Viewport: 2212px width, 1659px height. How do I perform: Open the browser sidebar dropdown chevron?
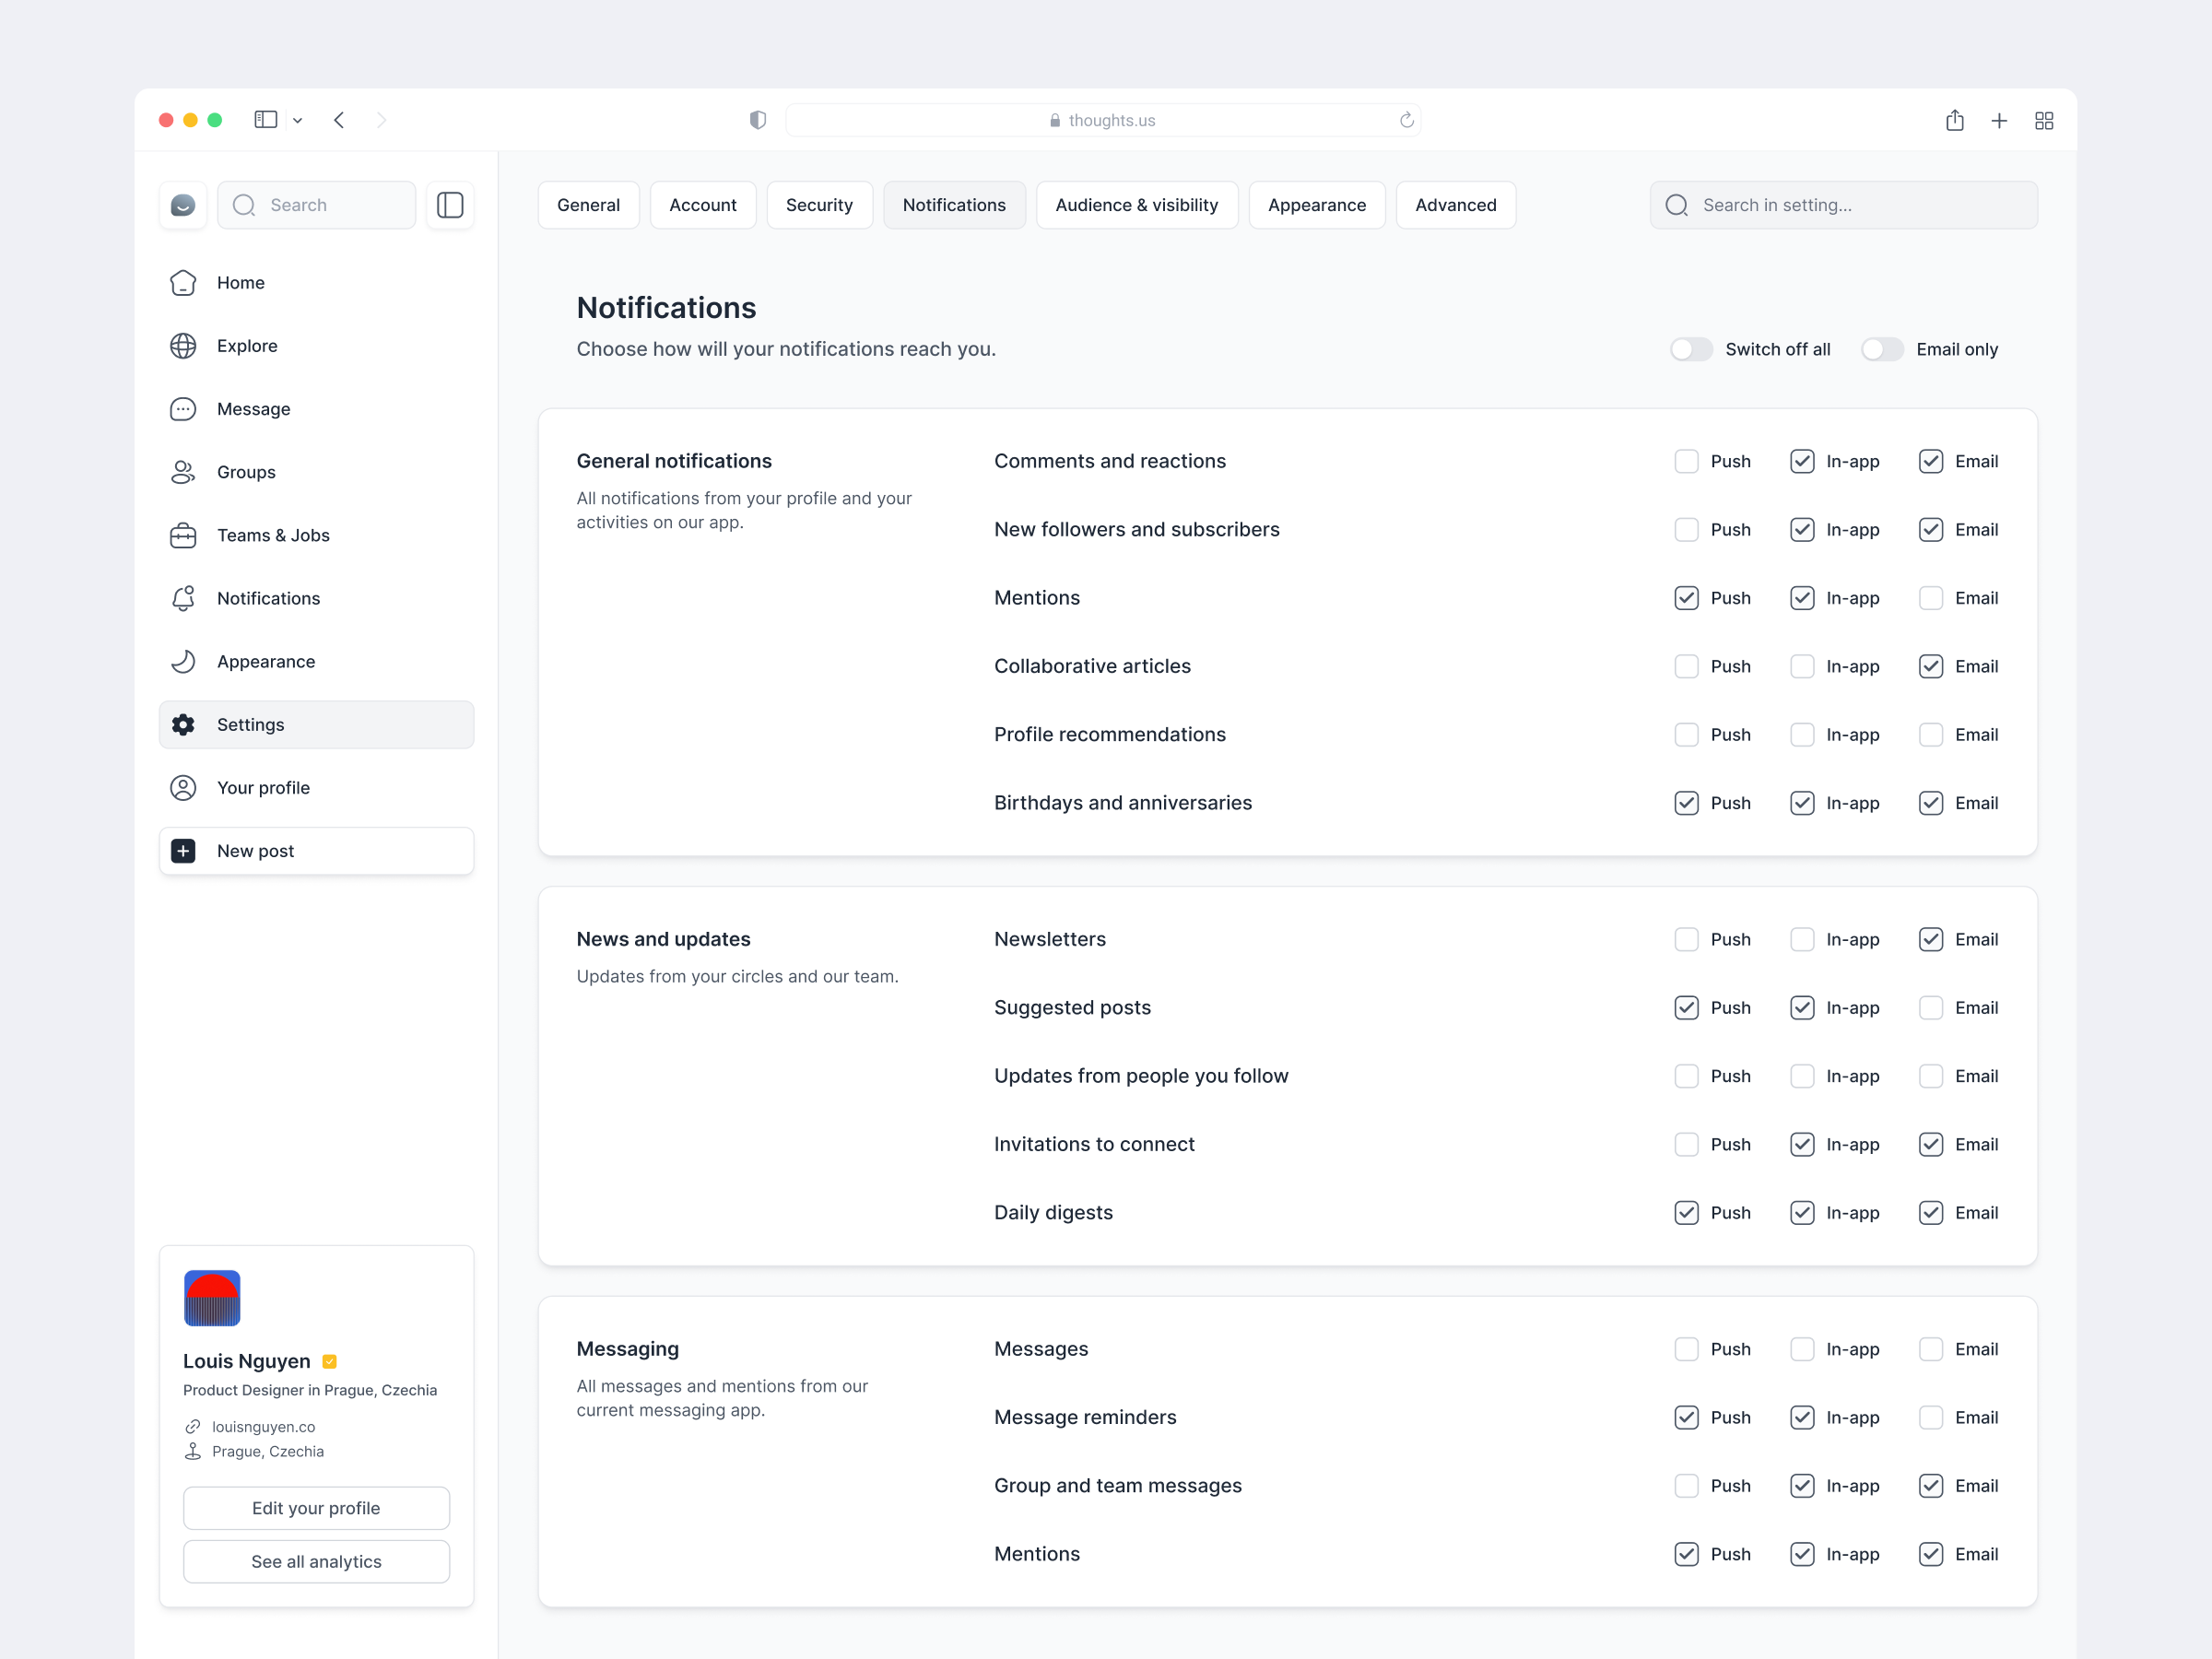click(x=297, y=119)
